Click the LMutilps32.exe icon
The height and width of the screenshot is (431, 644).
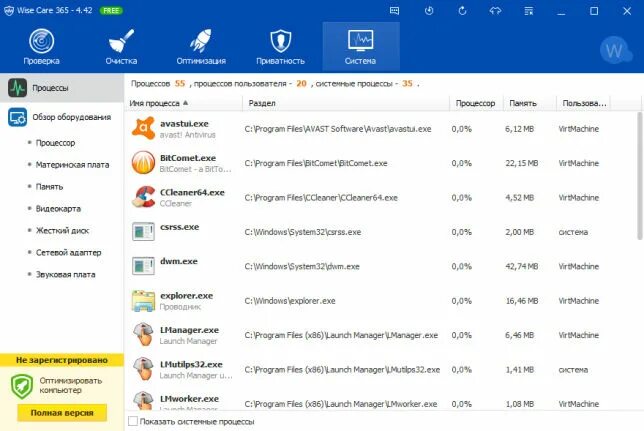[143, 369]
